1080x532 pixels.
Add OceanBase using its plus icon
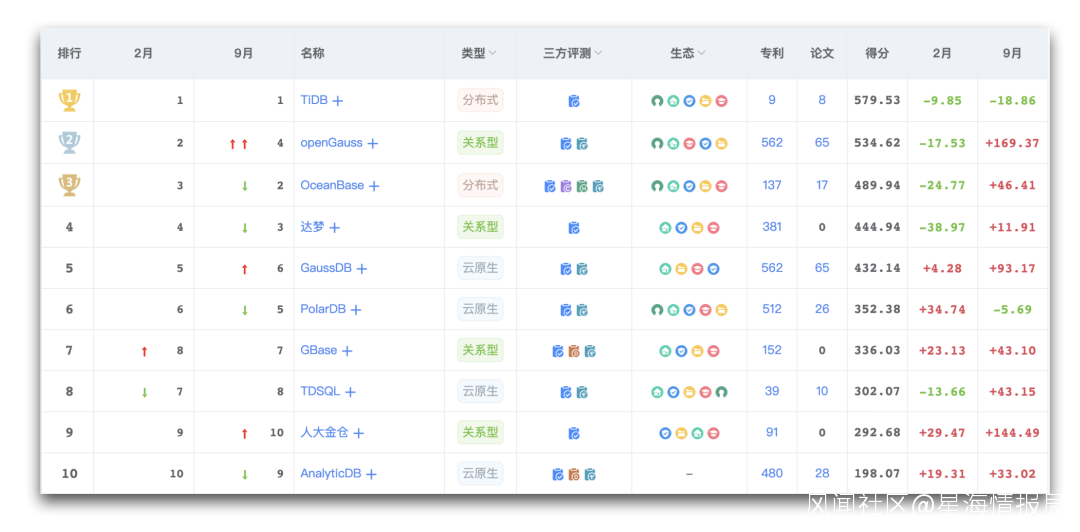374,186
